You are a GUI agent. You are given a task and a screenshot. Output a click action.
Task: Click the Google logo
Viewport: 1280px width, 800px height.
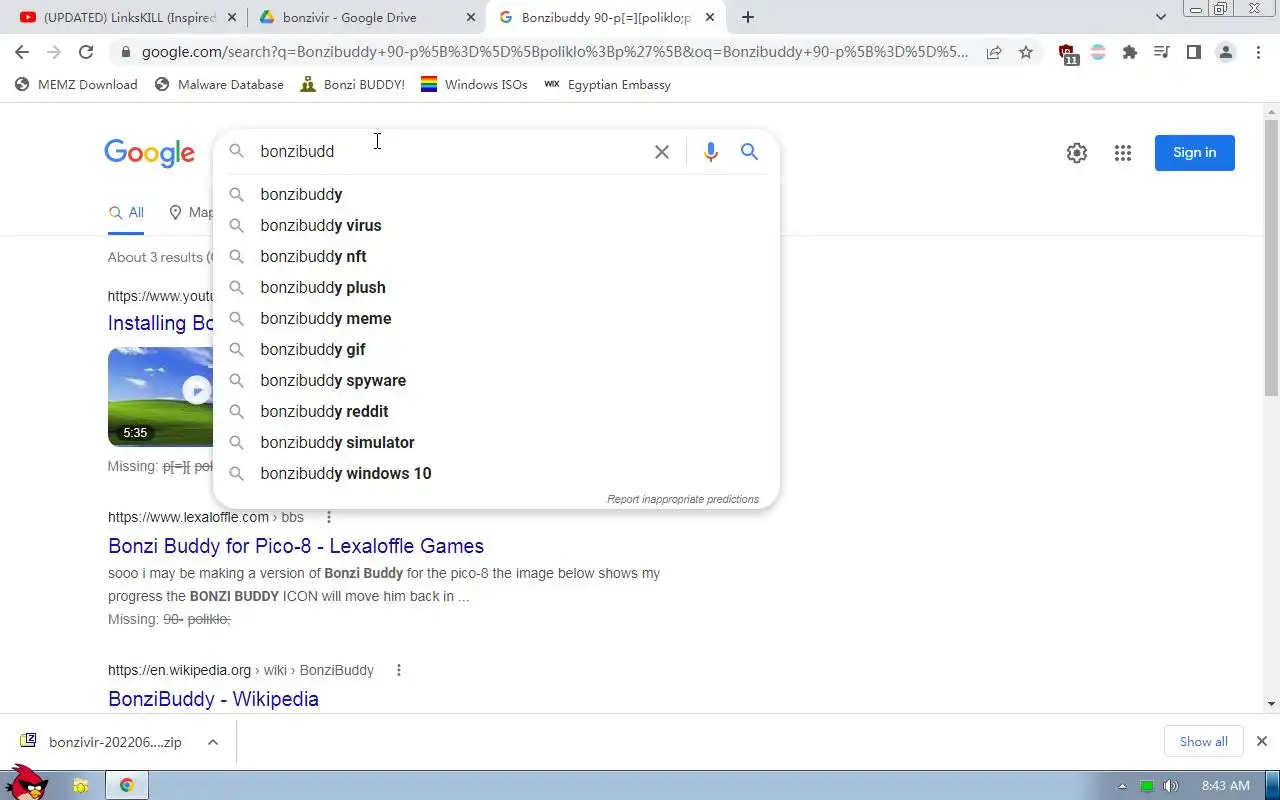(149, 153)
